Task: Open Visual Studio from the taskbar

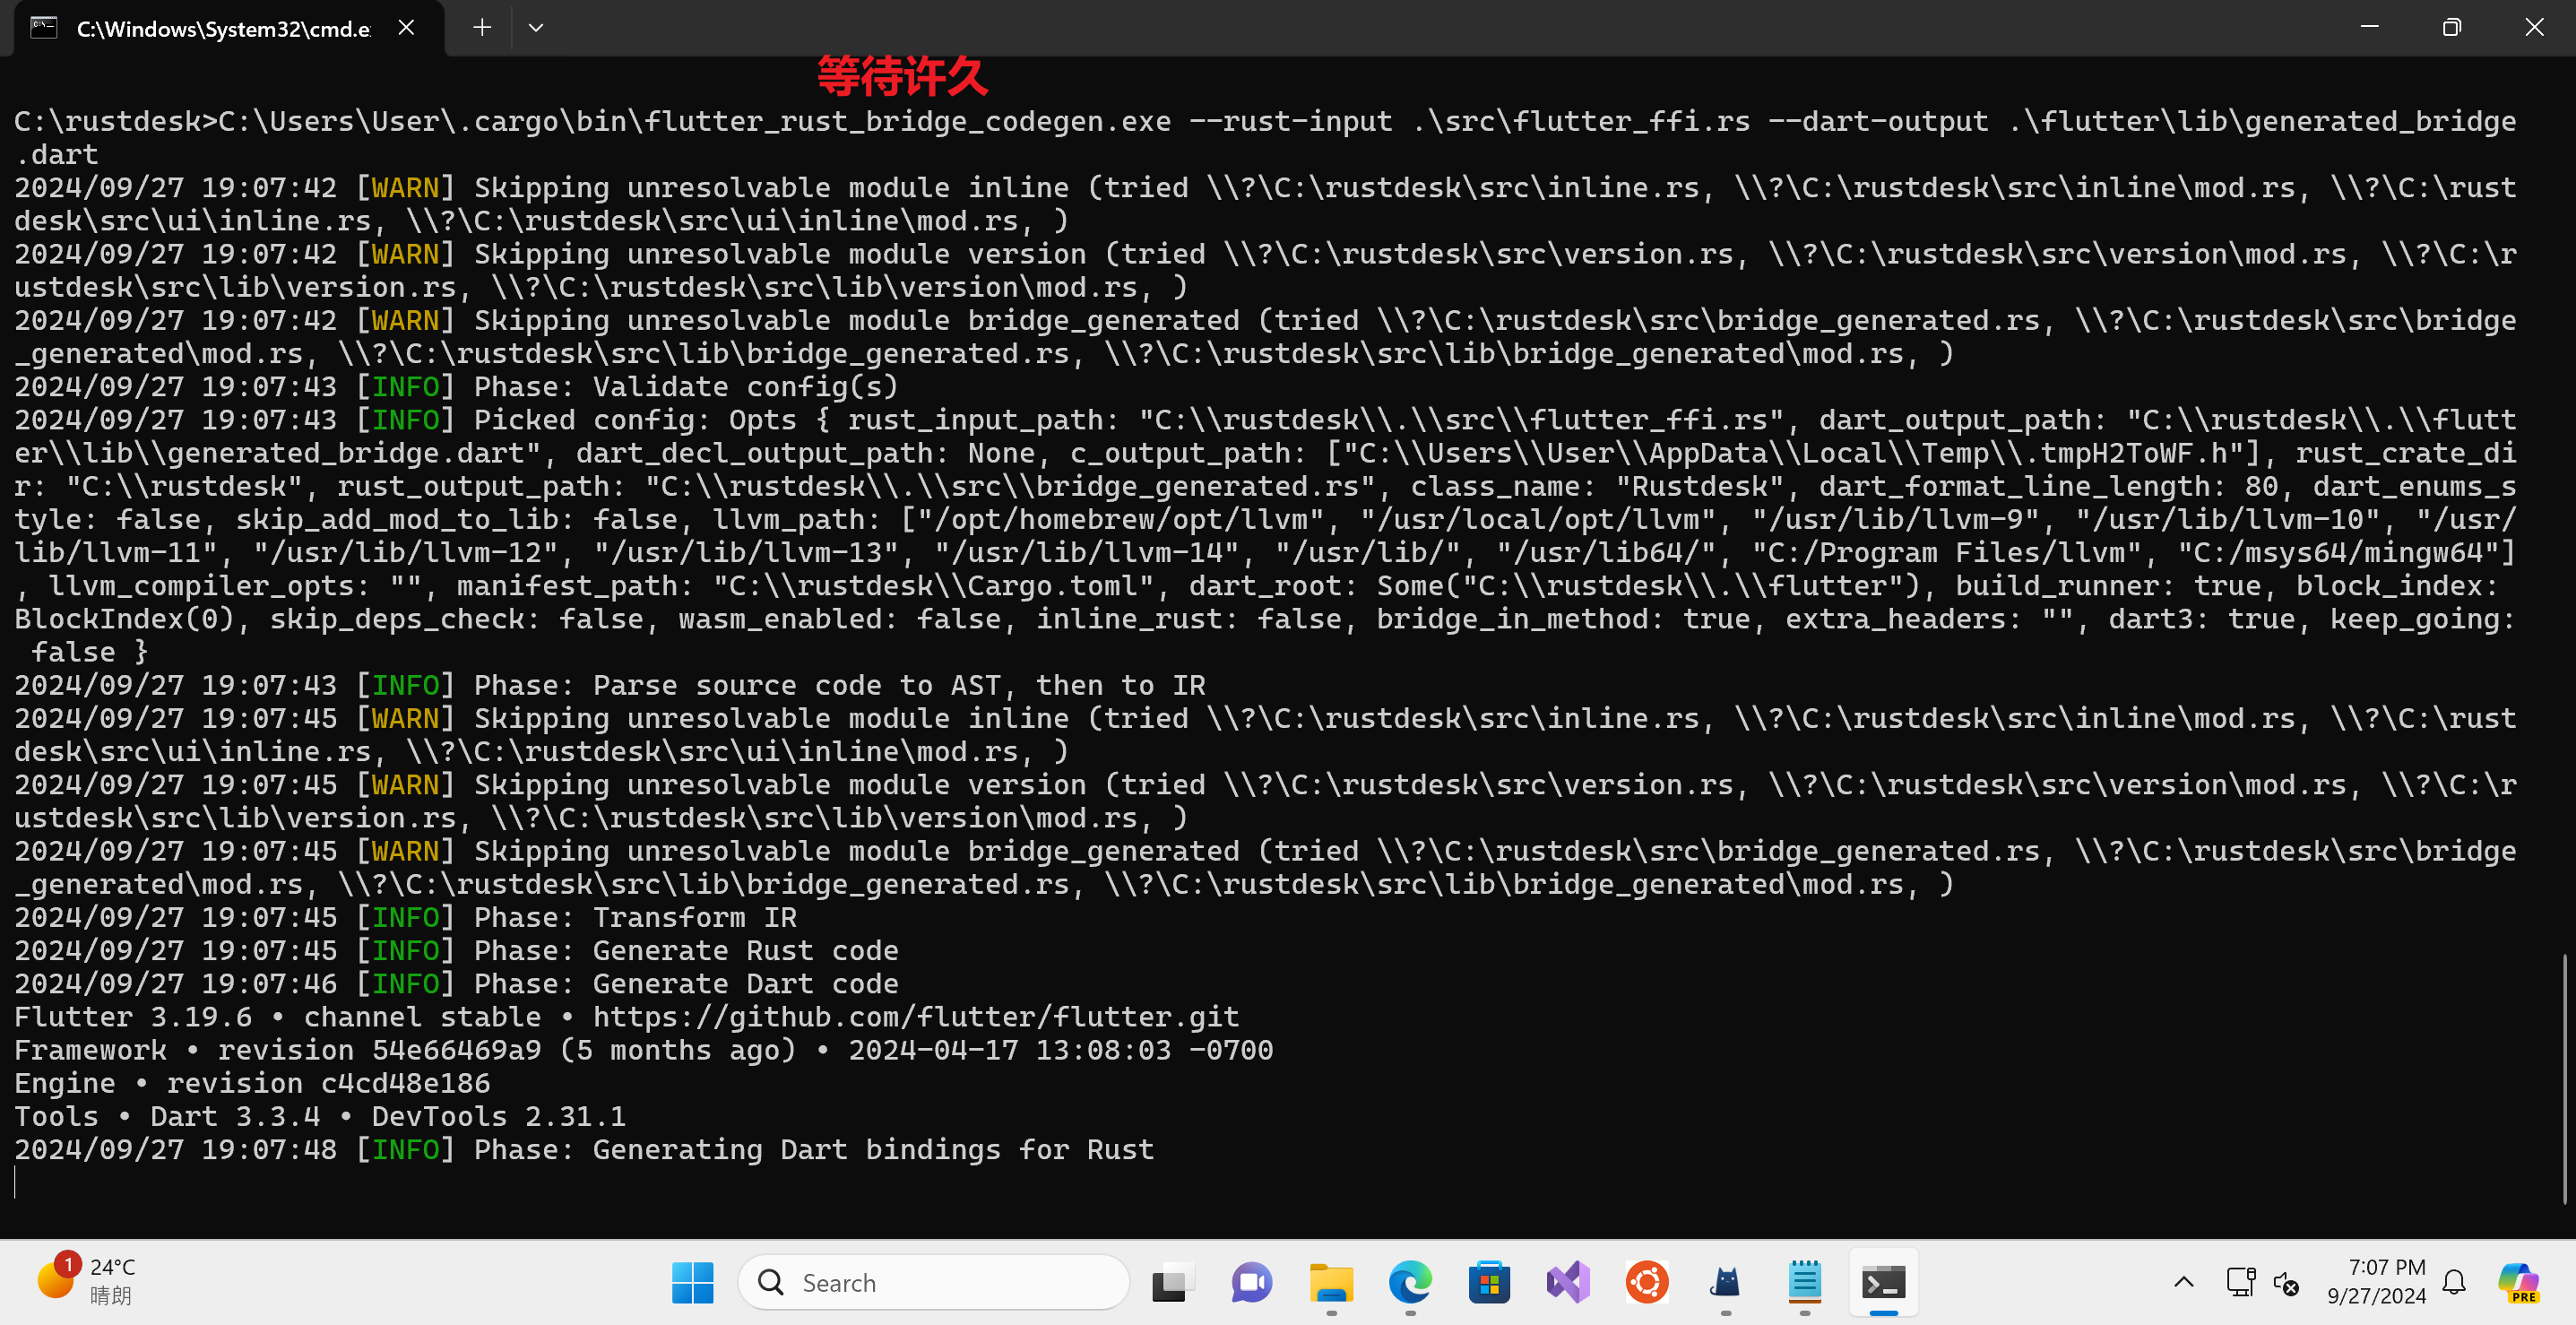Action: 1567,1283
